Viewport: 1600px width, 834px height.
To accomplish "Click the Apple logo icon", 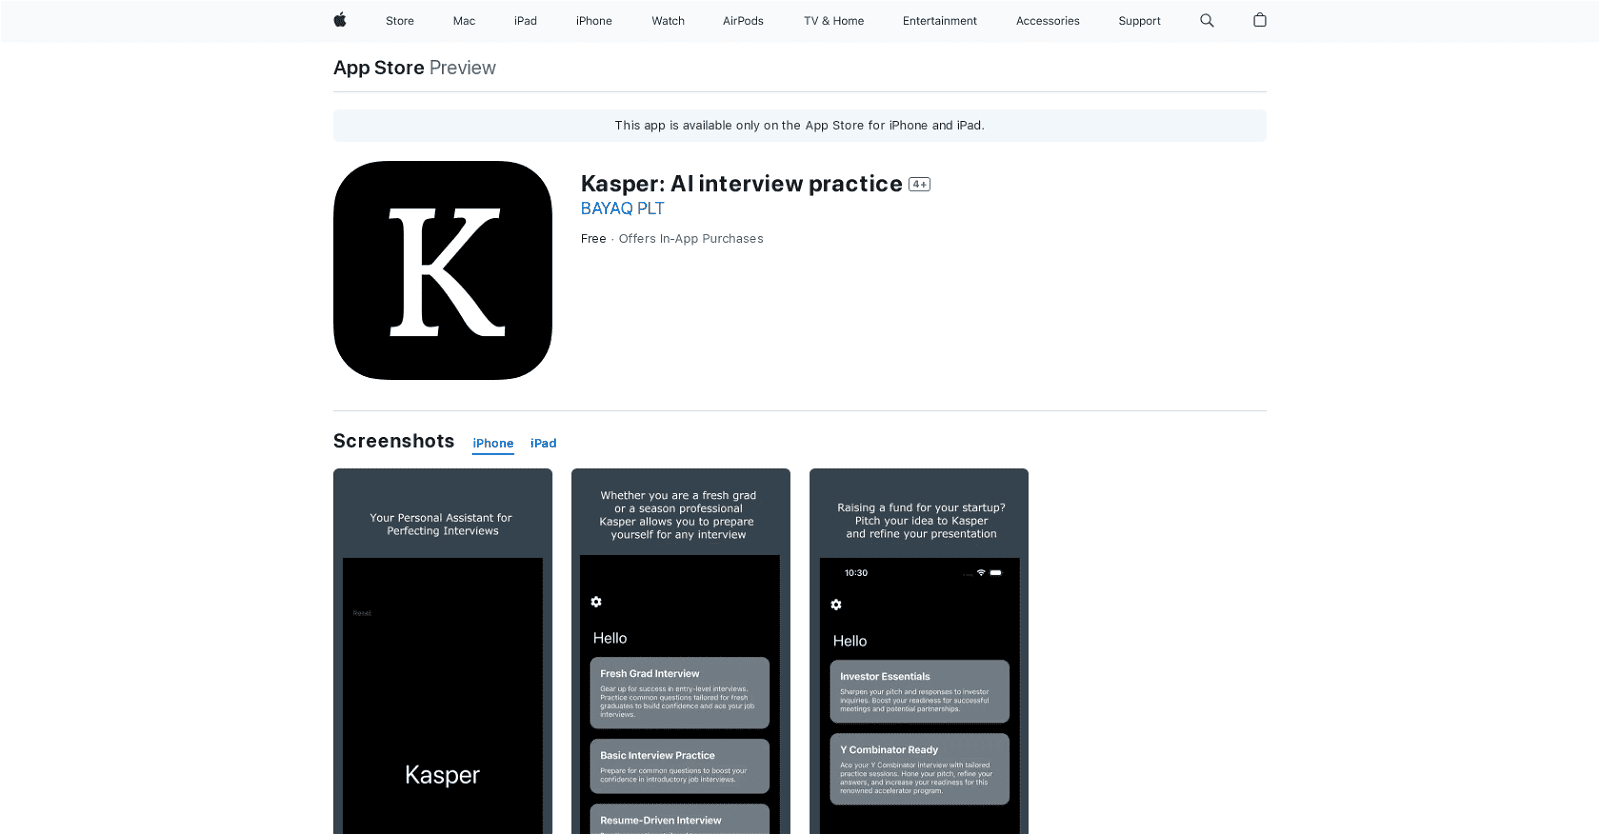I will pos(340,20).
